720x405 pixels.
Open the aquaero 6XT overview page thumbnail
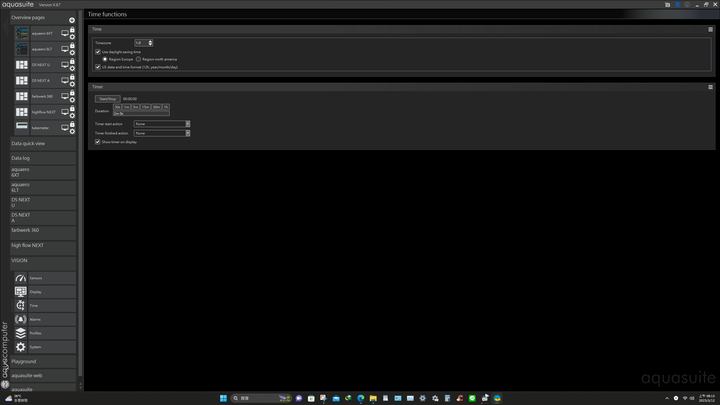pyautogui.click(x=22, y=34)
